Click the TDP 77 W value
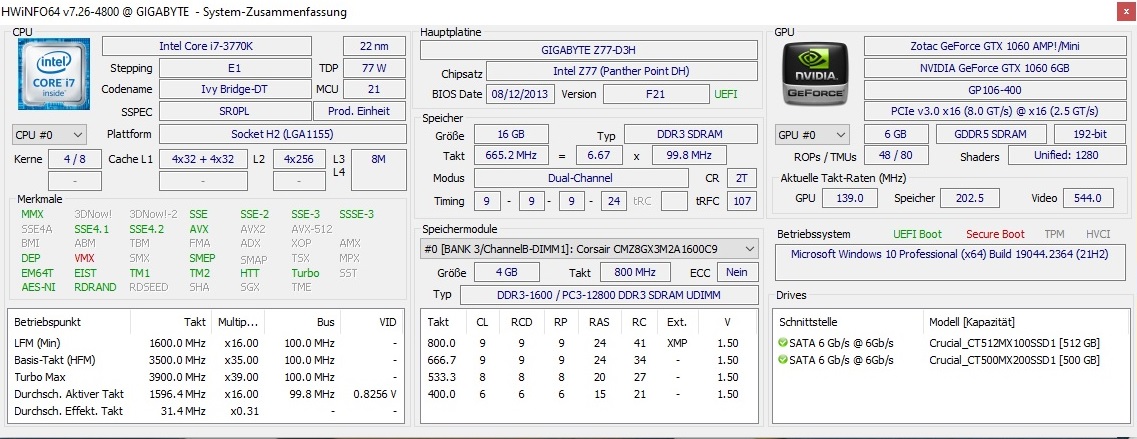The width and height of the screenshot is (1137, 439). click(374, 68)
